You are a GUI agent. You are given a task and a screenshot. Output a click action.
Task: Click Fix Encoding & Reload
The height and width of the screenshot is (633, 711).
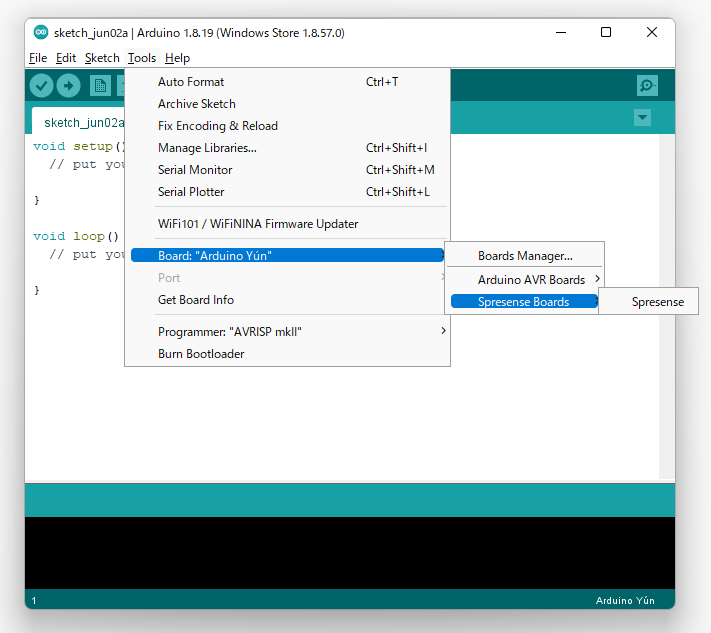point(218,126)
